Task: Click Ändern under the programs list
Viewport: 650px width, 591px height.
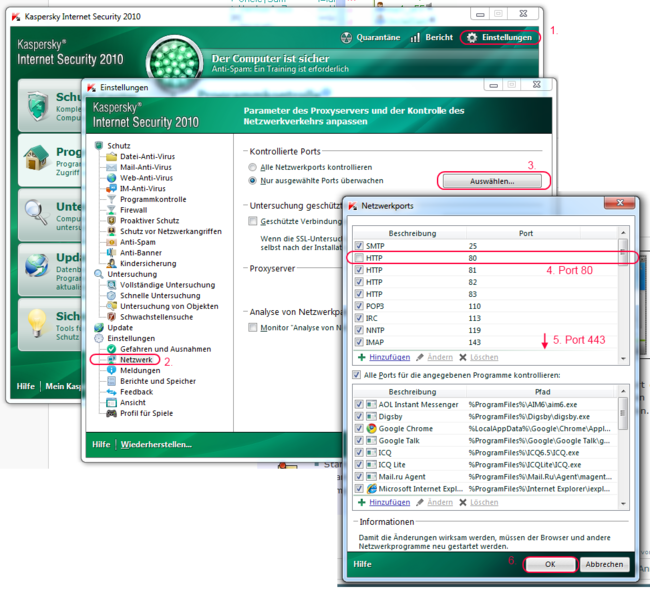Action: click(x=440, y=502)
